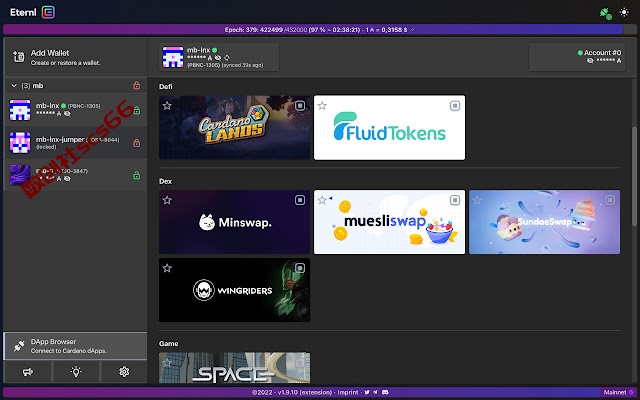Favorite WingRiders with star icon
The image size is (640, 400).
point(167,268)
